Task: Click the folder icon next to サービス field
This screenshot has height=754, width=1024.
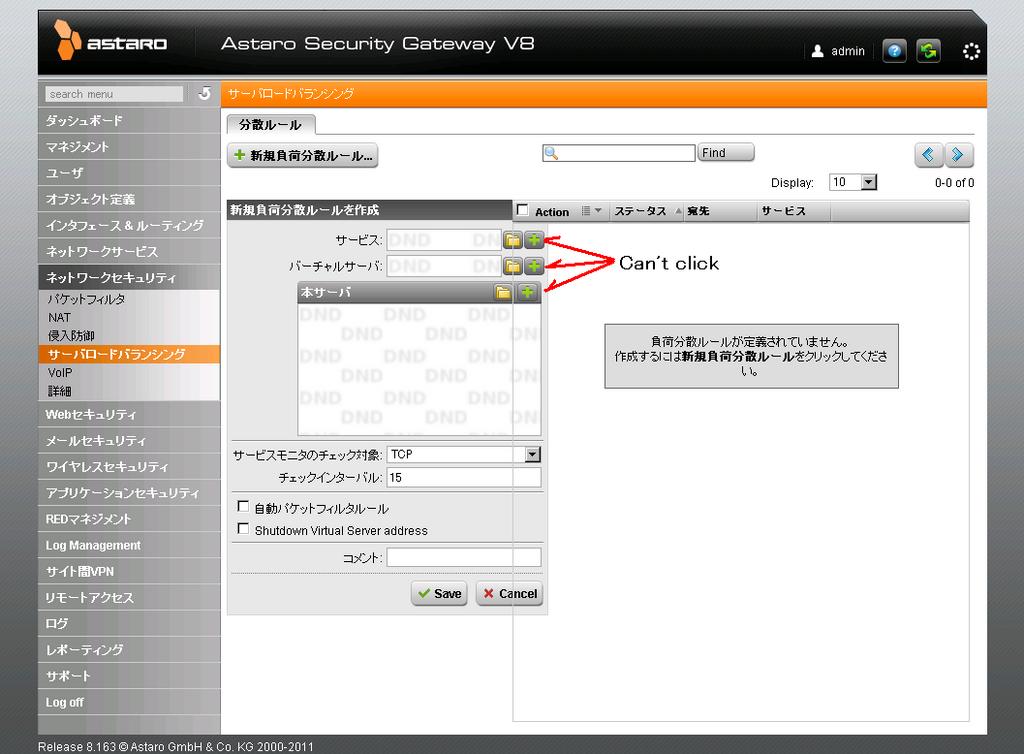Action: [x=512, y=240]
